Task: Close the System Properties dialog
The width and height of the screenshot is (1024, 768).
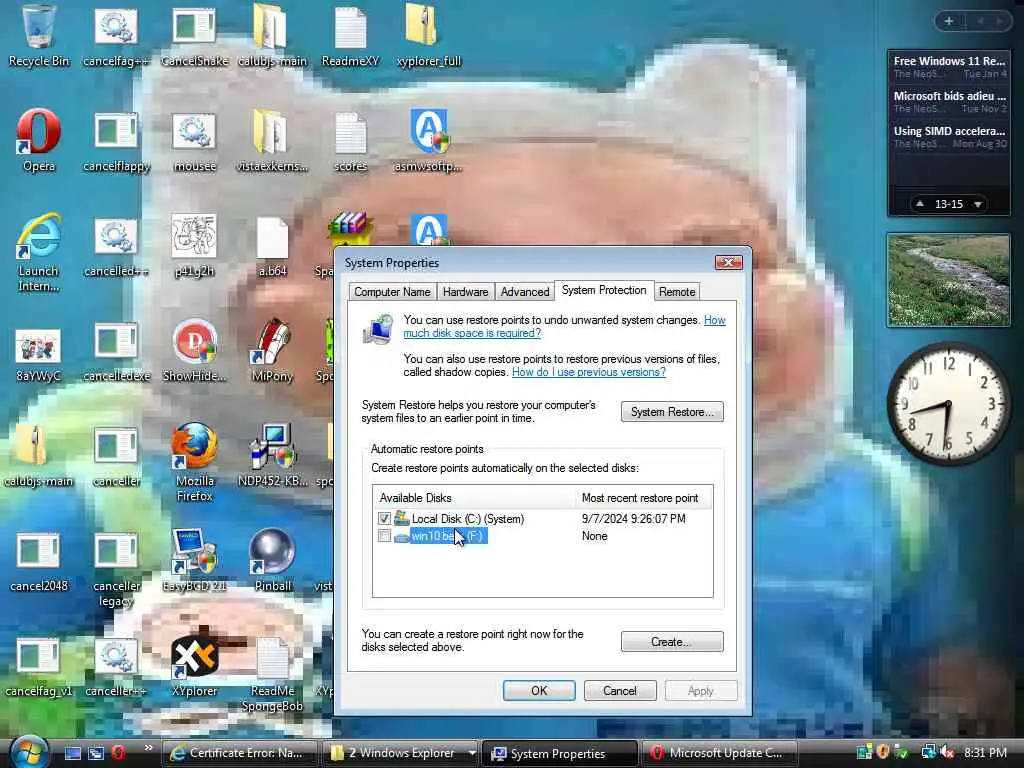Action: [x=728, y=263]
